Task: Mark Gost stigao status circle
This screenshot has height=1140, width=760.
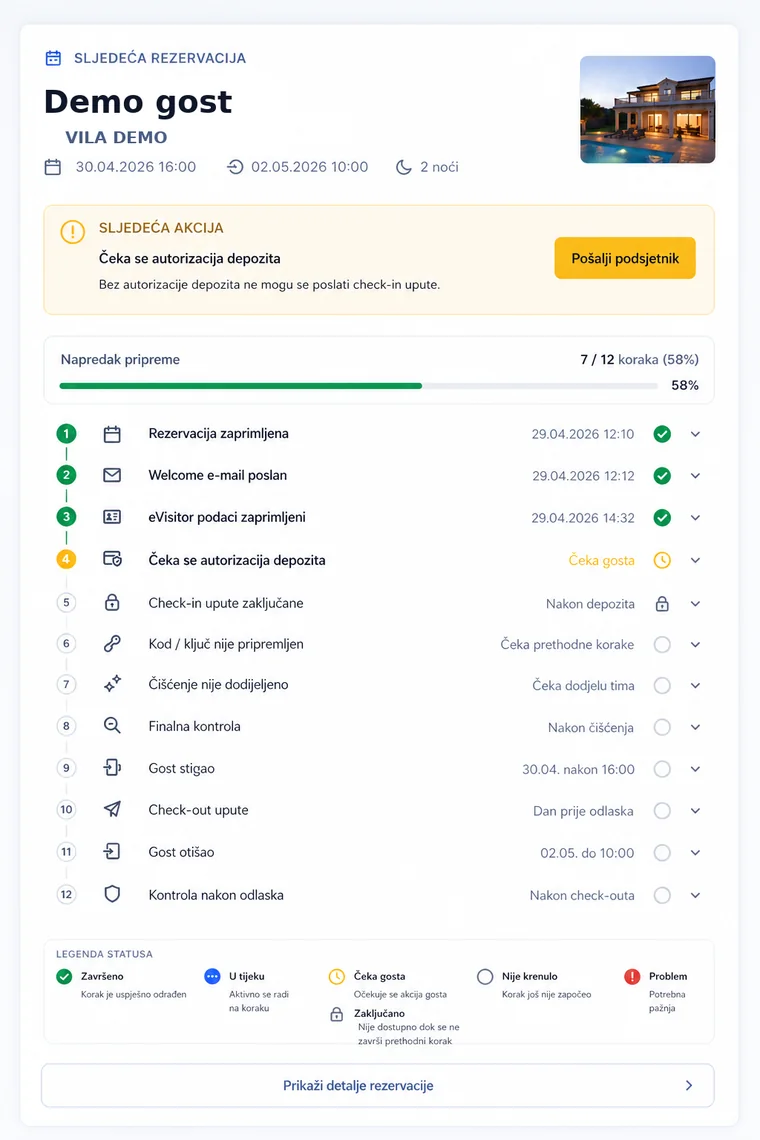Action: [x=662, y=769]
